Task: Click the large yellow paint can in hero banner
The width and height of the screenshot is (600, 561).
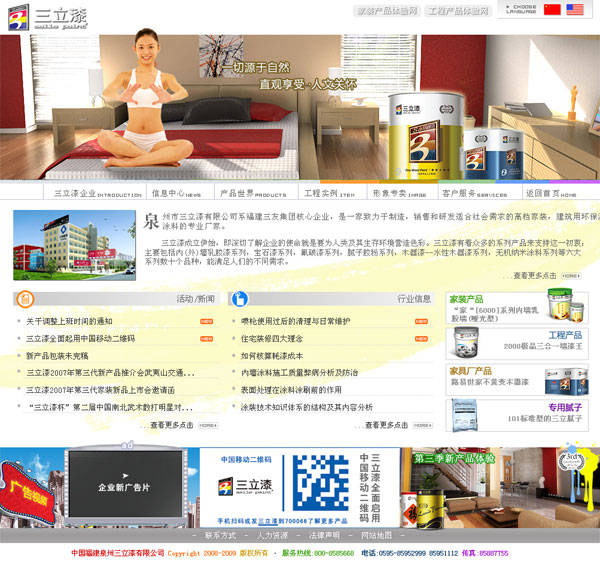Action: coord(426,136)
